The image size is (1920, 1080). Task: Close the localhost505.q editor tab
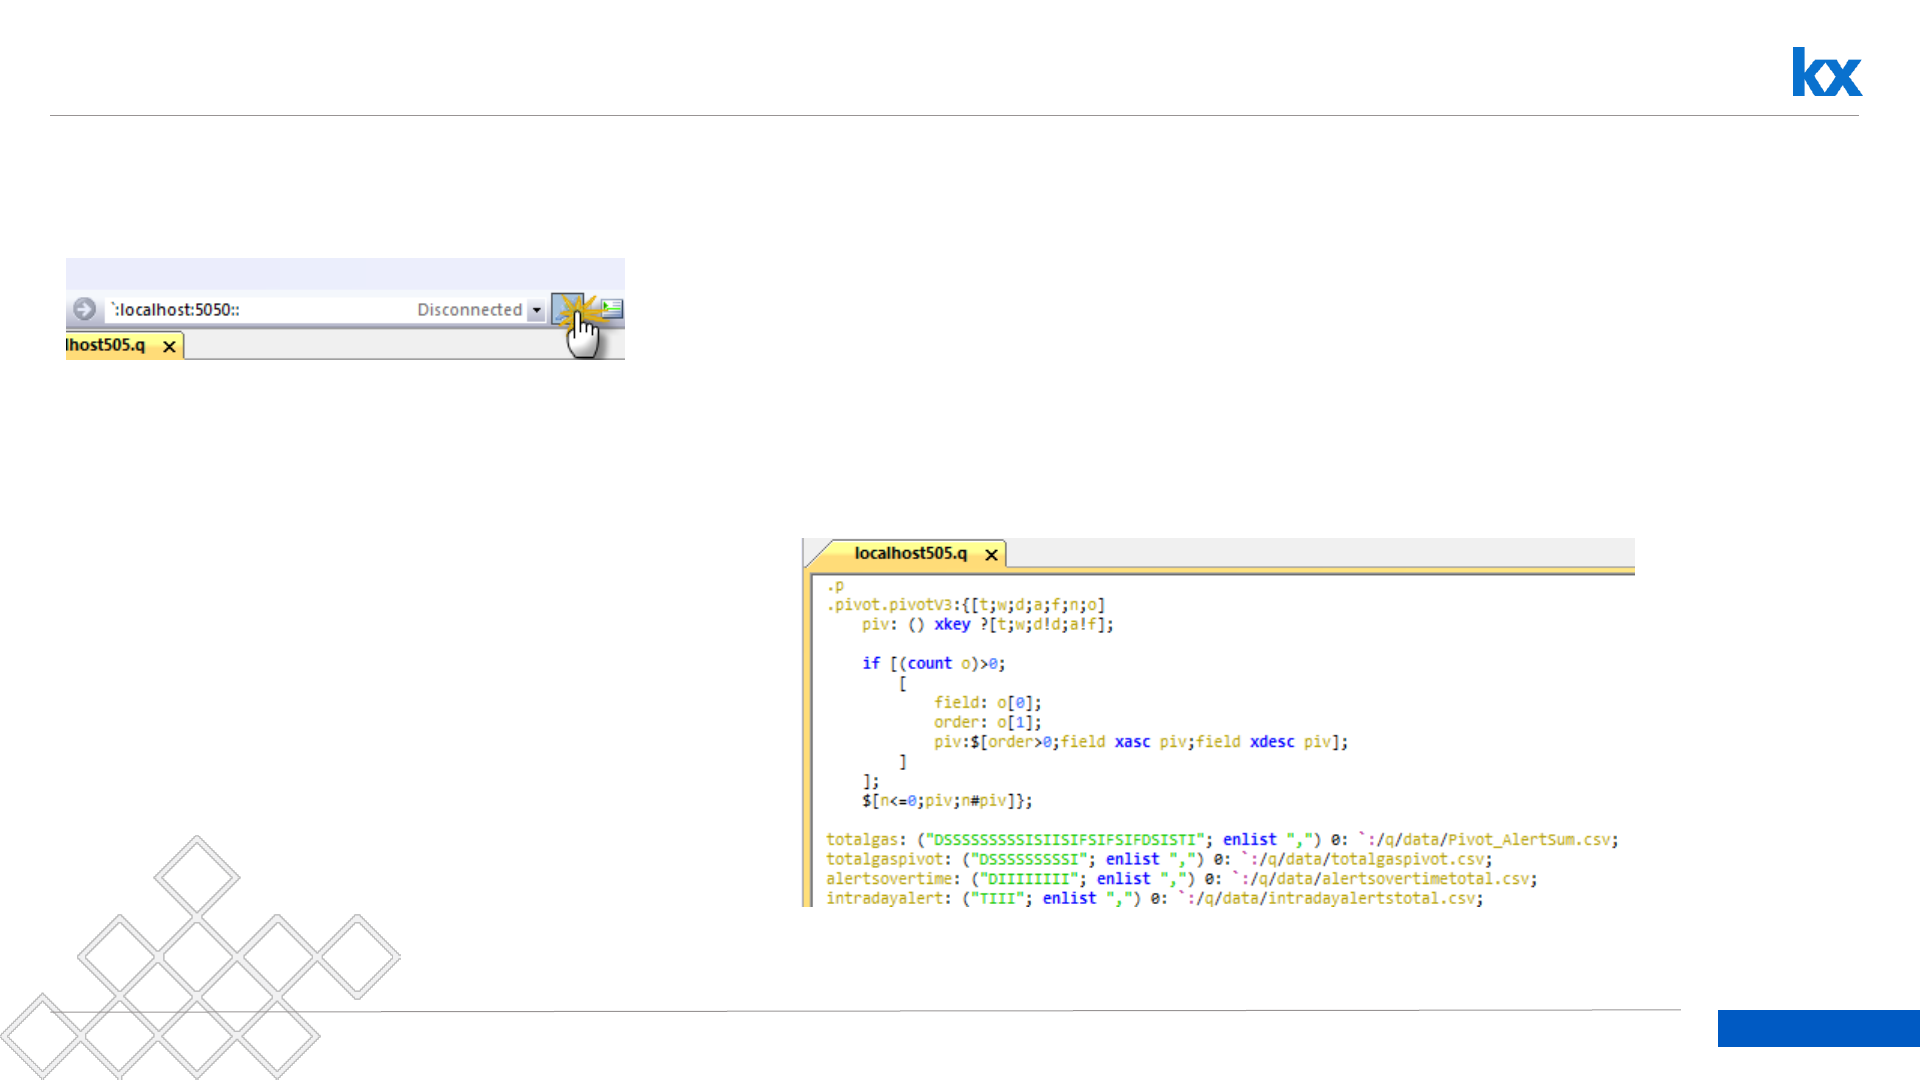[991, 555]
